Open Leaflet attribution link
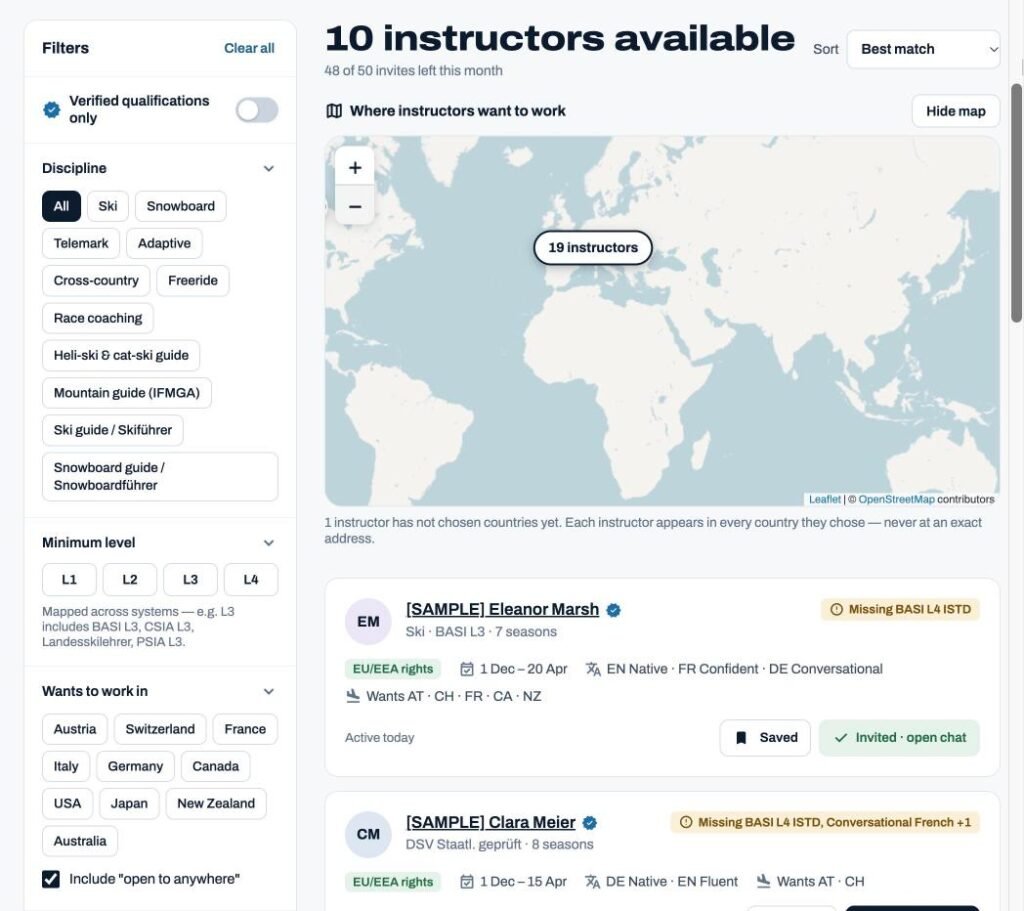Screen dimensions: 1024x911 [825, 500]
